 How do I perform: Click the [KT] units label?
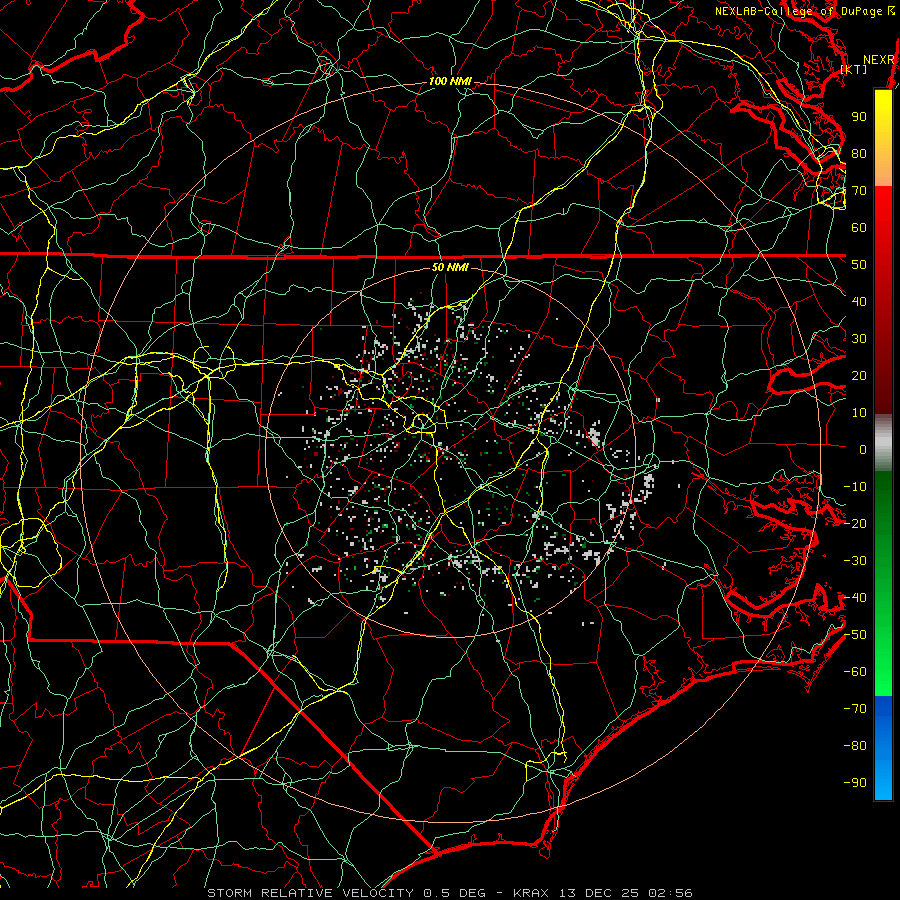click(x=854, y=69)
